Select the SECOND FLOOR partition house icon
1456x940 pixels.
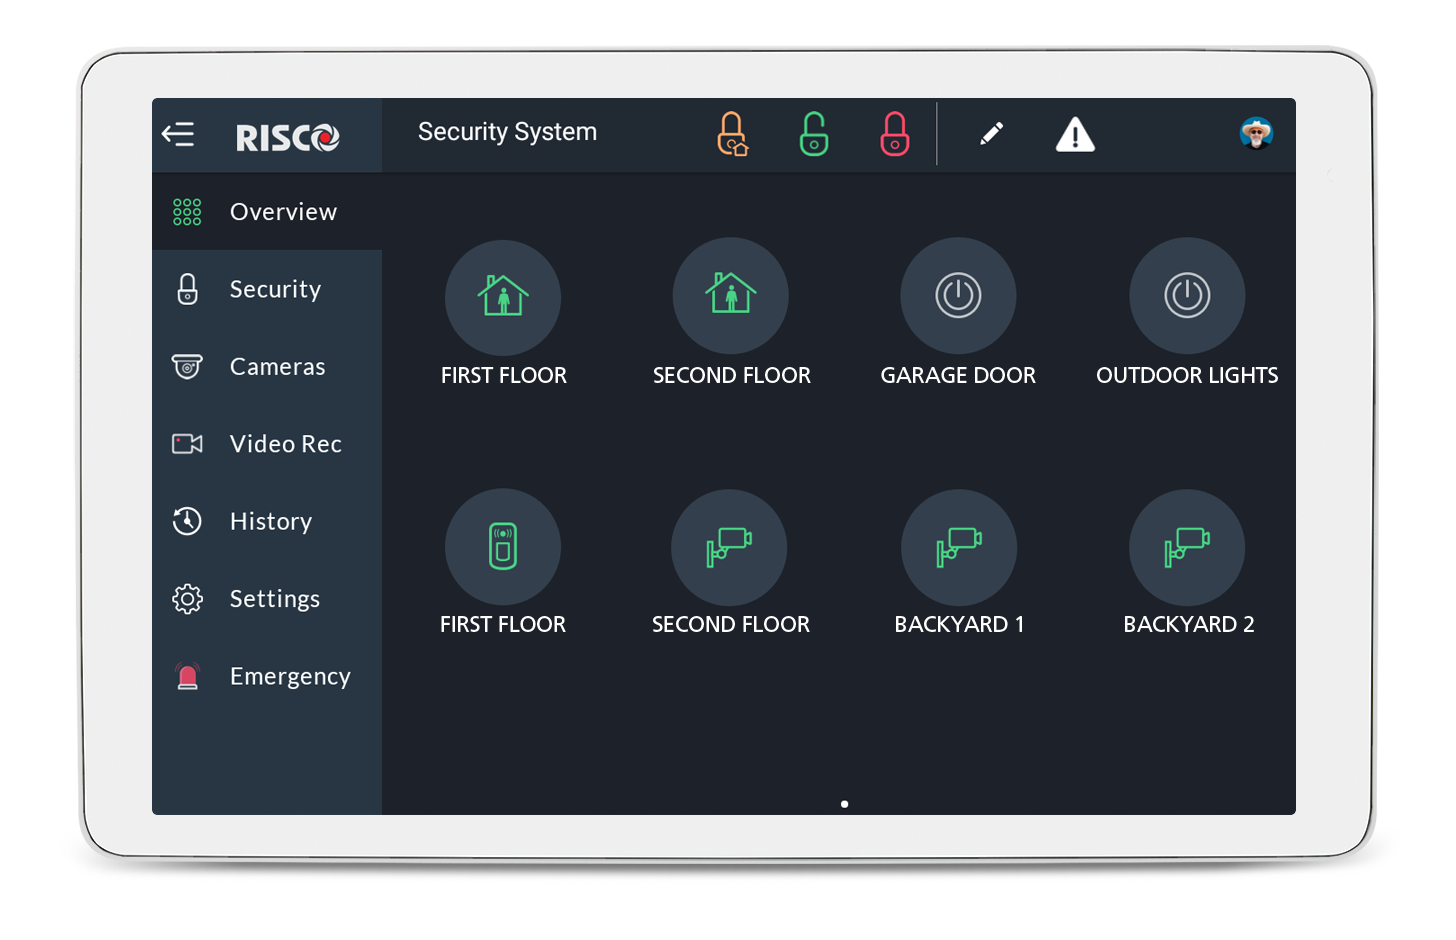click(x=731, y=295)
